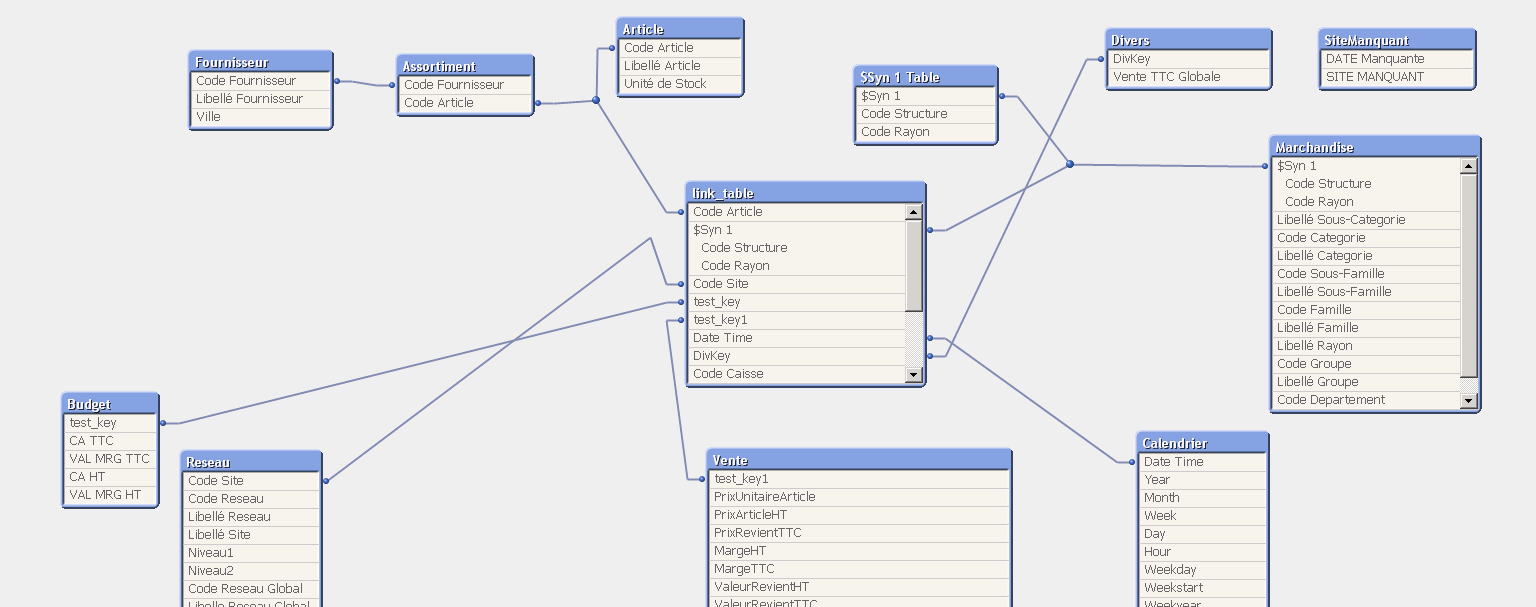The image size is (1536, 607).
Task: Click Libellé Fournisseur field in Fournisseur
Action: 261,99
